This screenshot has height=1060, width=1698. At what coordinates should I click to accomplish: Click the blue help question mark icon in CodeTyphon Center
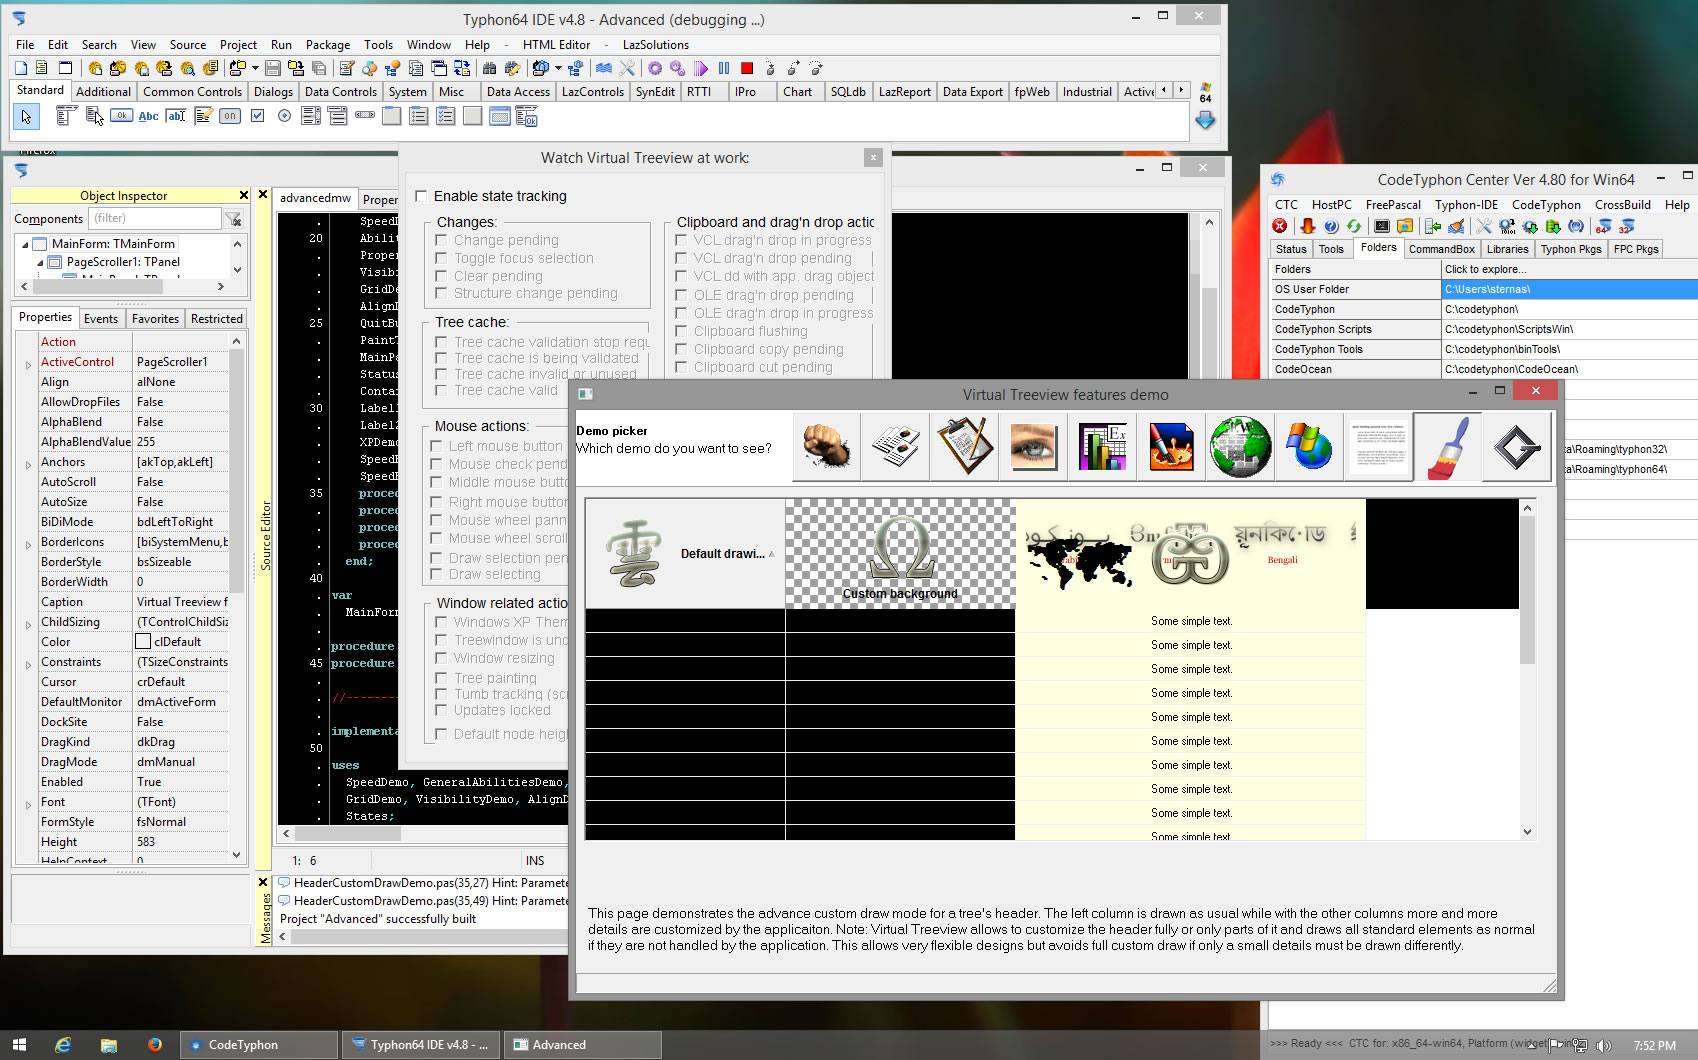click(1331, 226)
